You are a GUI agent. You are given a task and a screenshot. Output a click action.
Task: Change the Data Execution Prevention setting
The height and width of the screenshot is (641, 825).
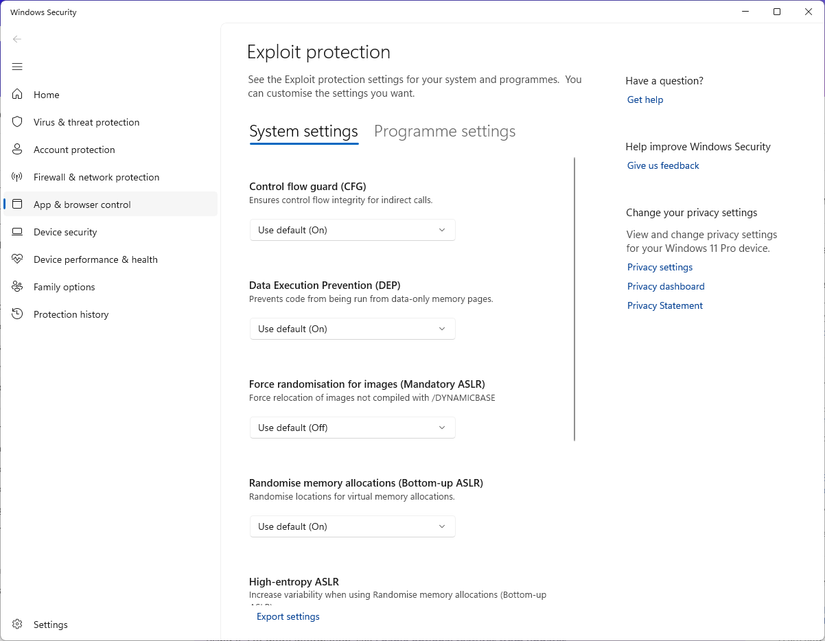coord(351,328)
